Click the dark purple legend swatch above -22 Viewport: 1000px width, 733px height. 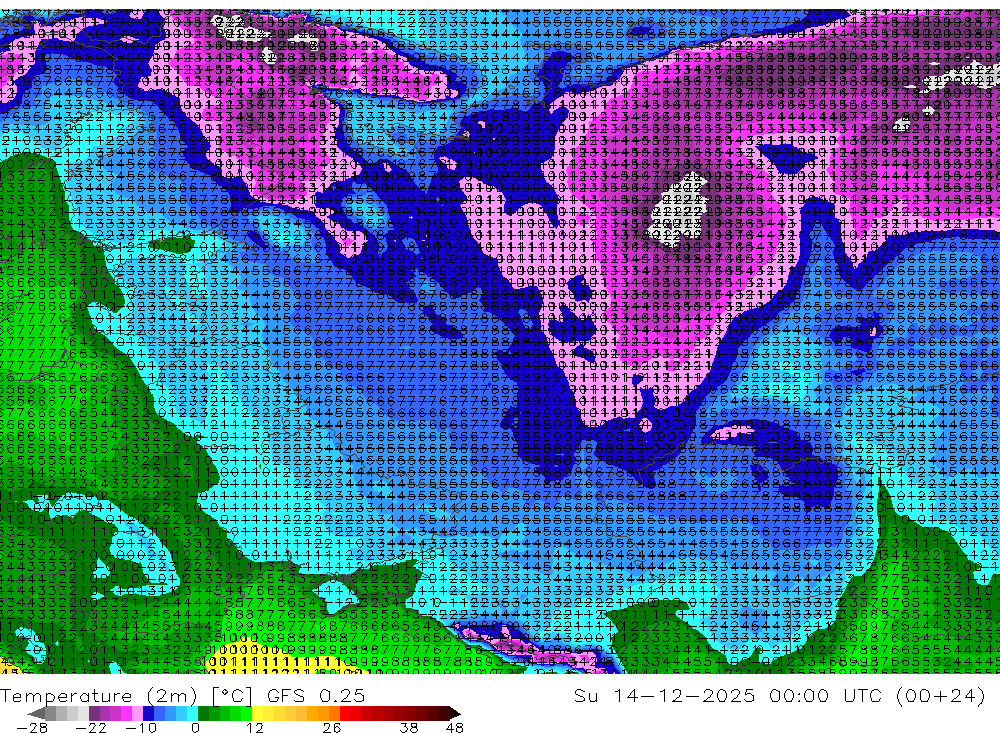coord(94,713)
